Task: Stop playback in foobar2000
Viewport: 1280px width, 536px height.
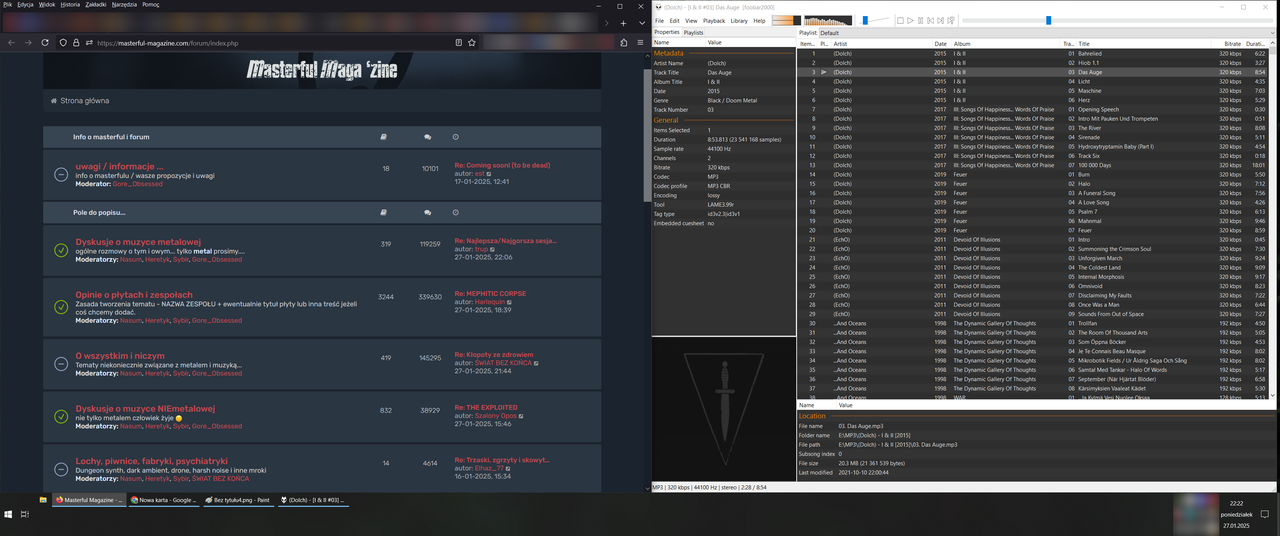Action: (x=900, y=20)
